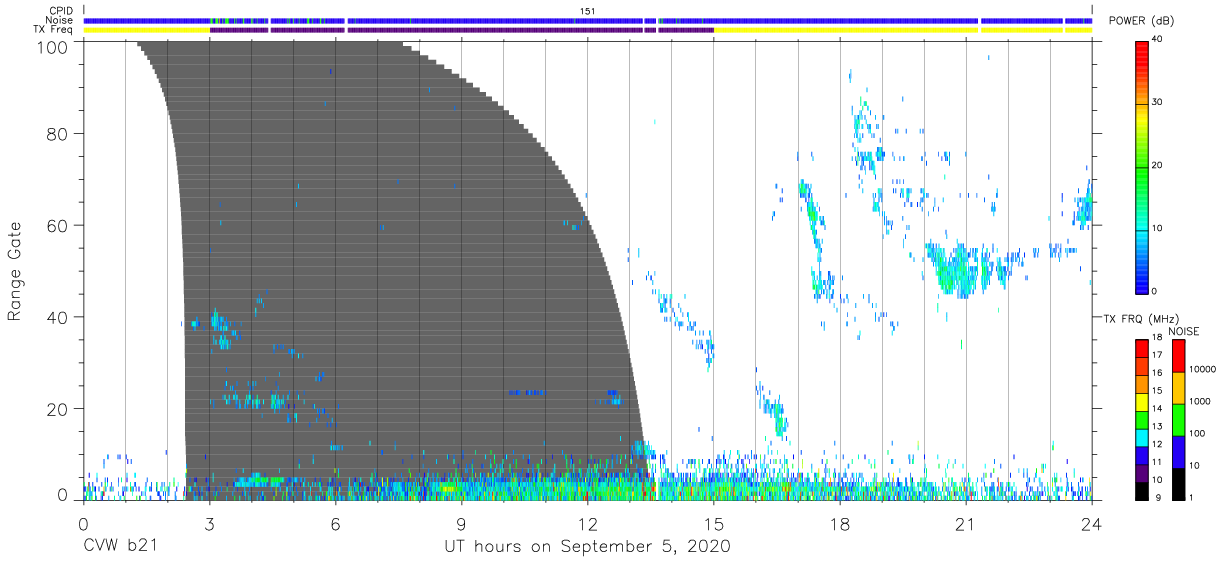Click the black segment of NOISE colorbar
The image size is (1228, 567).
click(1178, 482)
